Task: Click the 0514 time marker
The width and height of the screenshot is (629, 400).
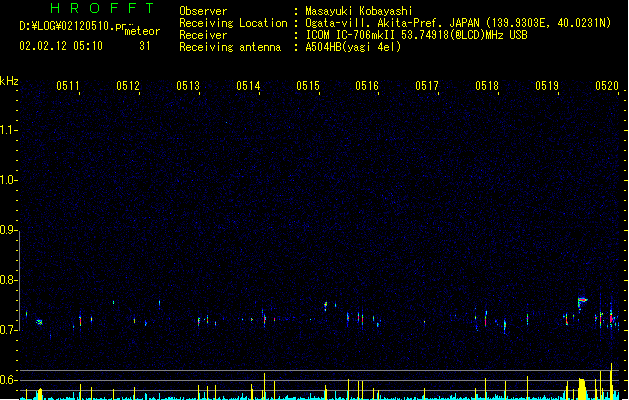Action: (248, 86)
